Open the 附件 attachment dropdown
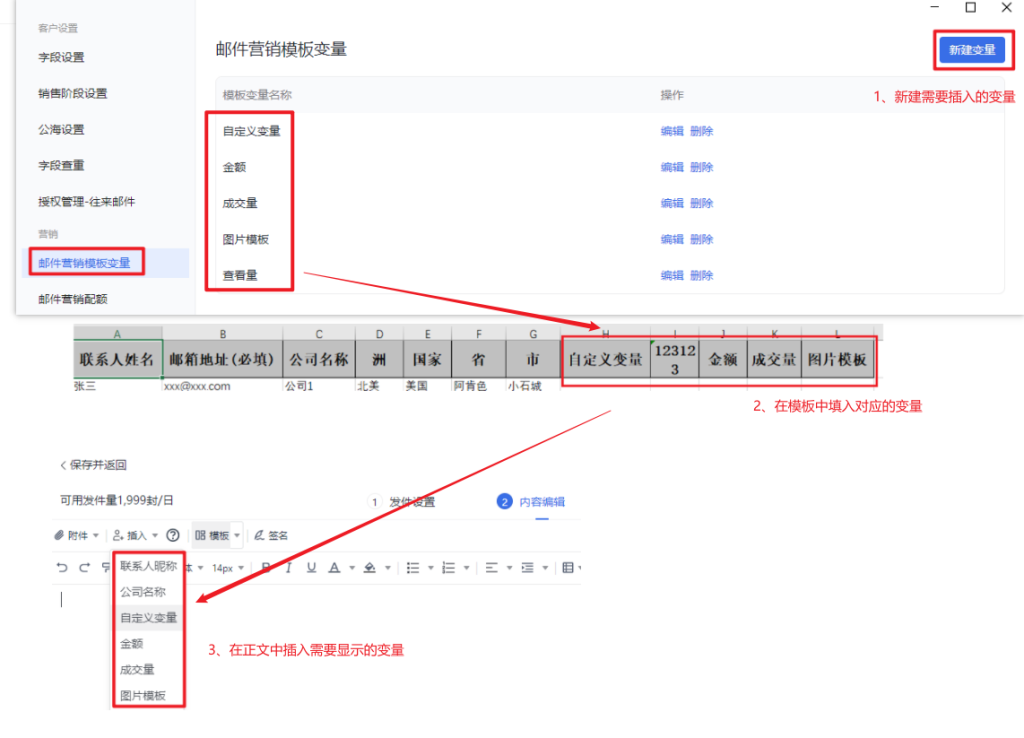Screen dimensions: 1024x738 76,535
